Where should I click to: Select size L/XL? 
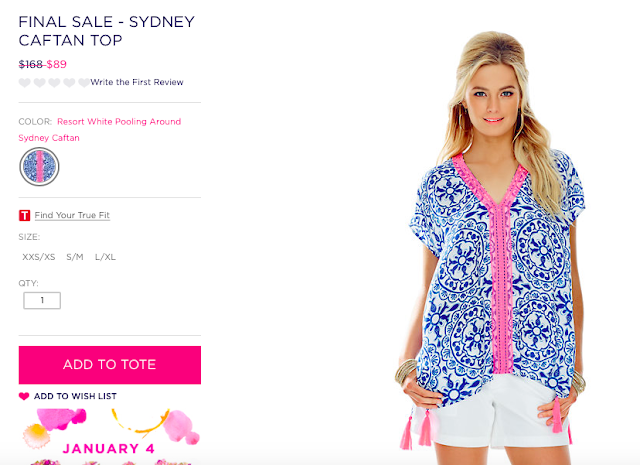pyautogui.click(x=105, y=257)
